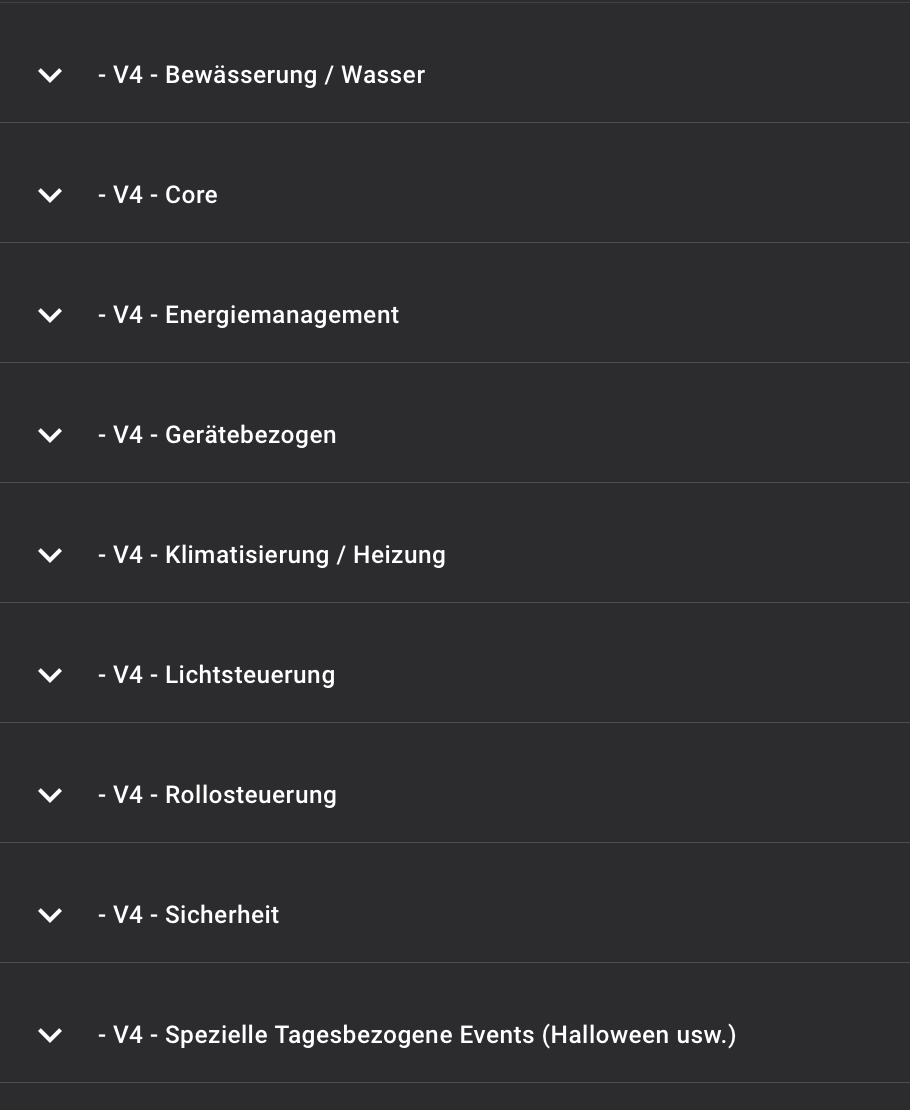
Task: Open the V4 - Gerätebezogen chevron icon
Action: point(51,435)
